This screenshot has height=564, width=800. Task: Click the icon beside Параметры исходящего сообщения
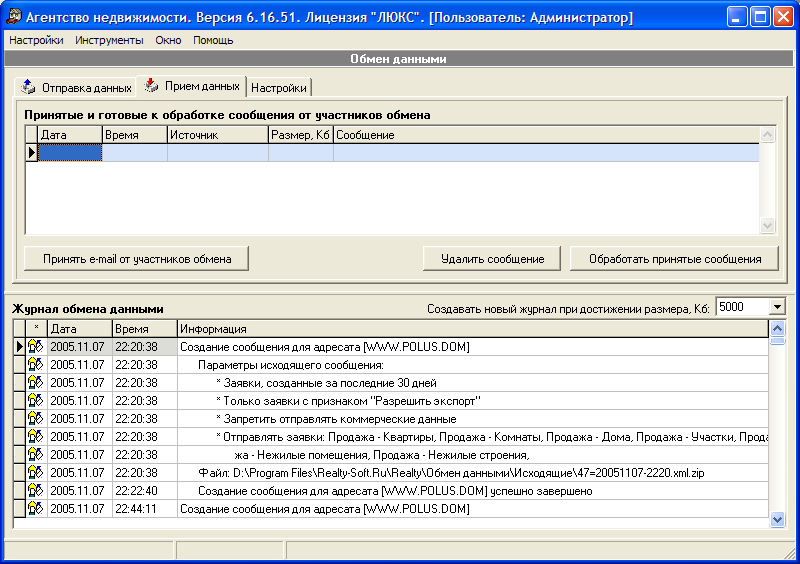pyautogui.click(x=36, y=364)
